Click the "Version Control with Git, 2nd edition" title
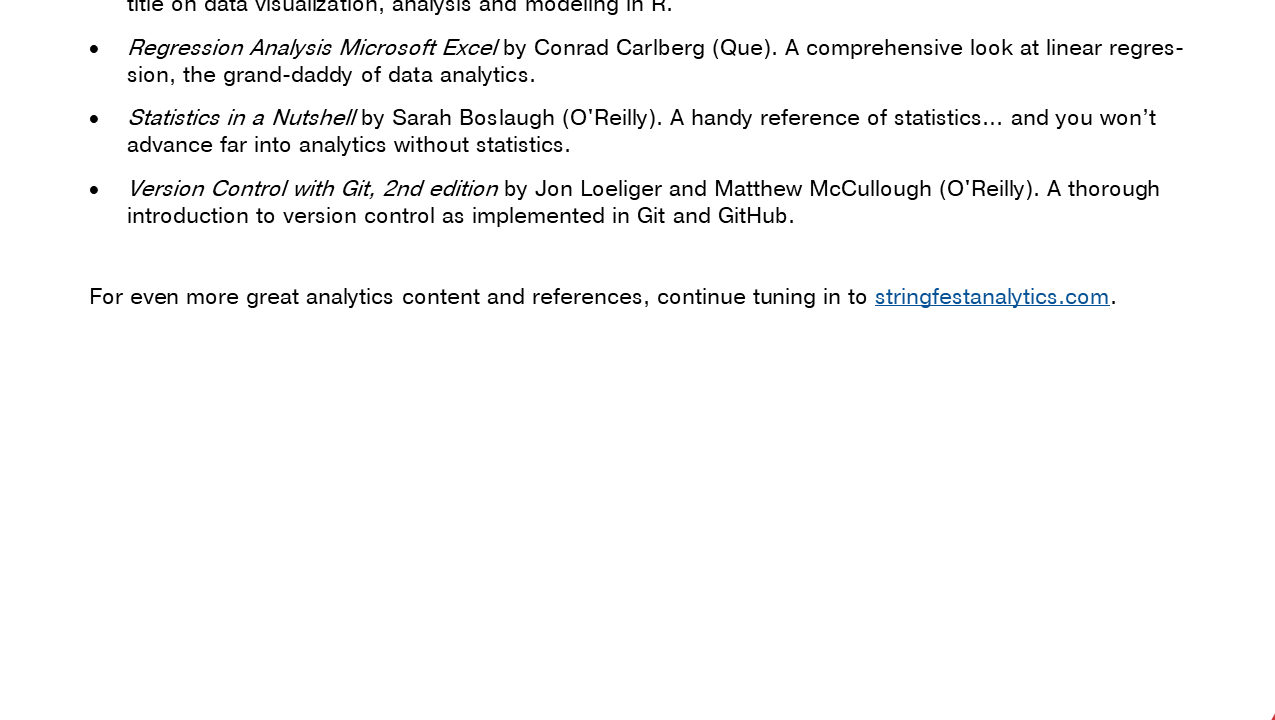The width and height of the screenshot is (1275, 720). click(312, 189)
